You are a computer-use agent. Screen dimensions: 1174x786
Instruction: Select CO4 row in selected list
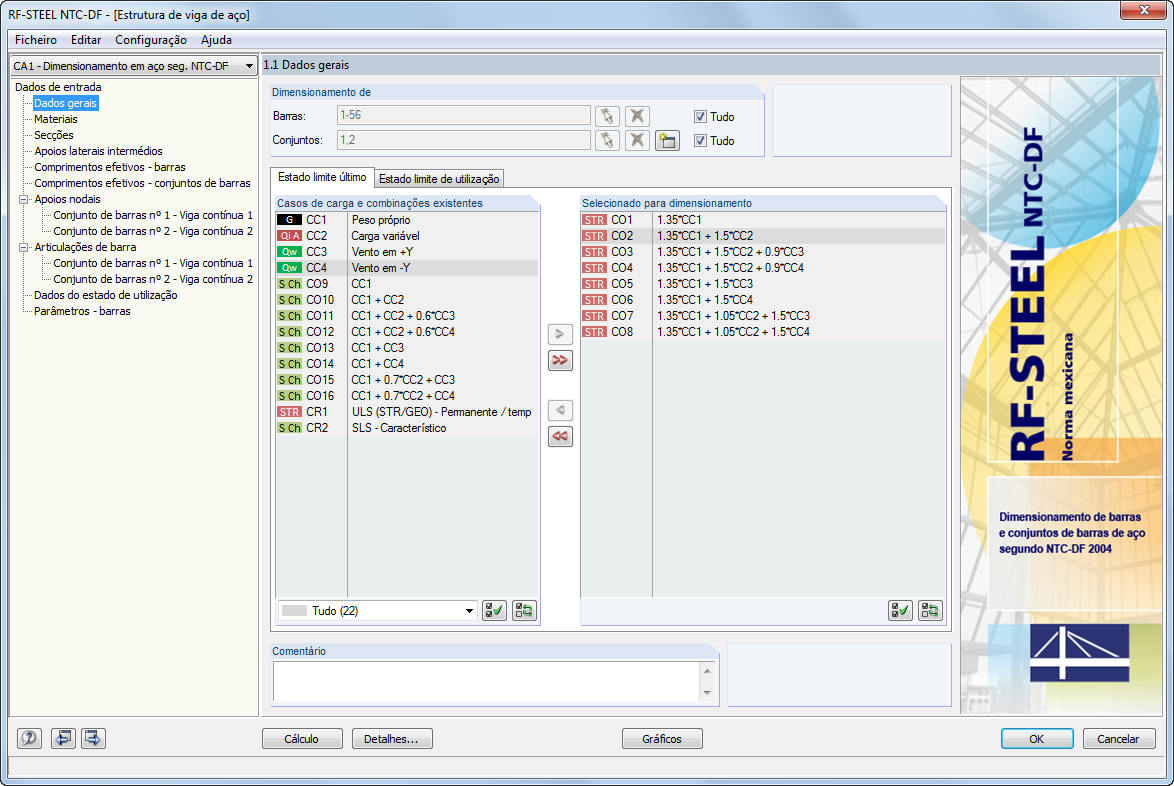click(x=763, y=268)
